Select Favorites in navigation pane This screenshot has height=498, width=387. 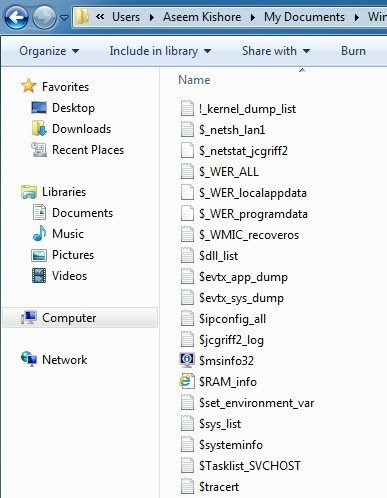pos(66,87)
